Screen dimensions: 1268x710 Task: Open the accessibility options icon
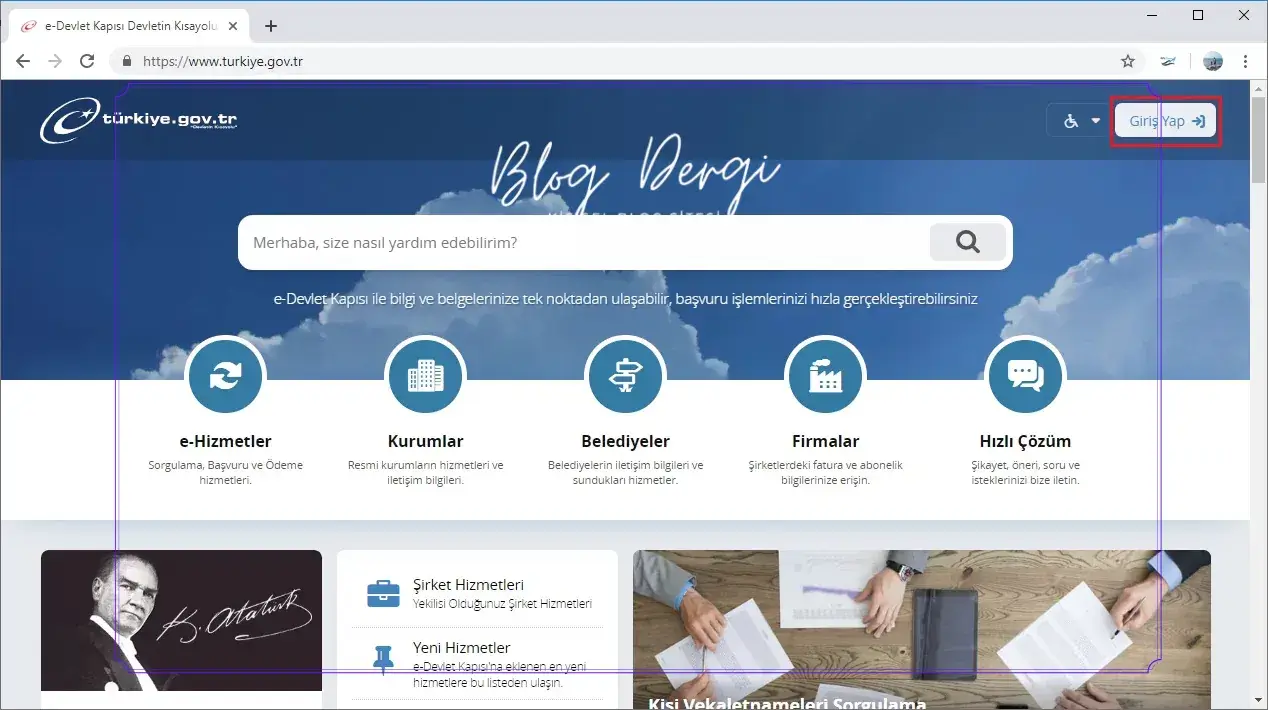point(1069,120)
